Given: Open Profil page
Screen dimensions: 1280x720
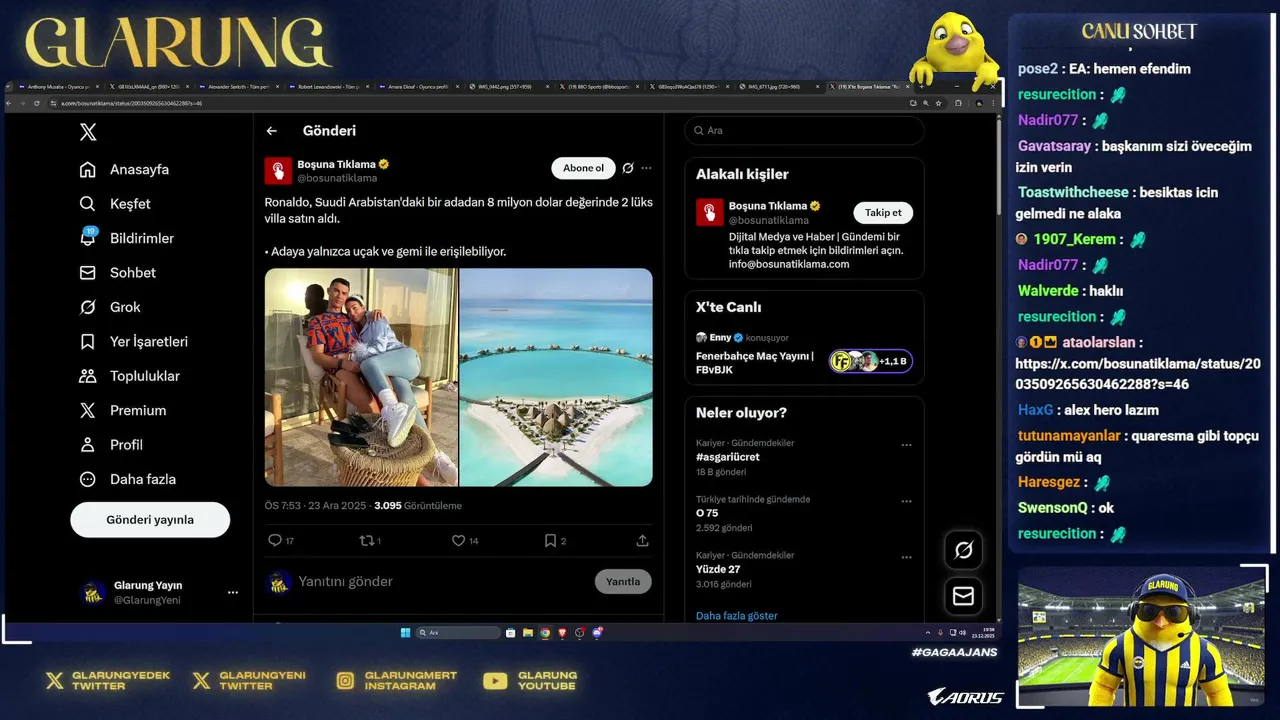Looking at the screenshot, I should (x=112, y=445).
